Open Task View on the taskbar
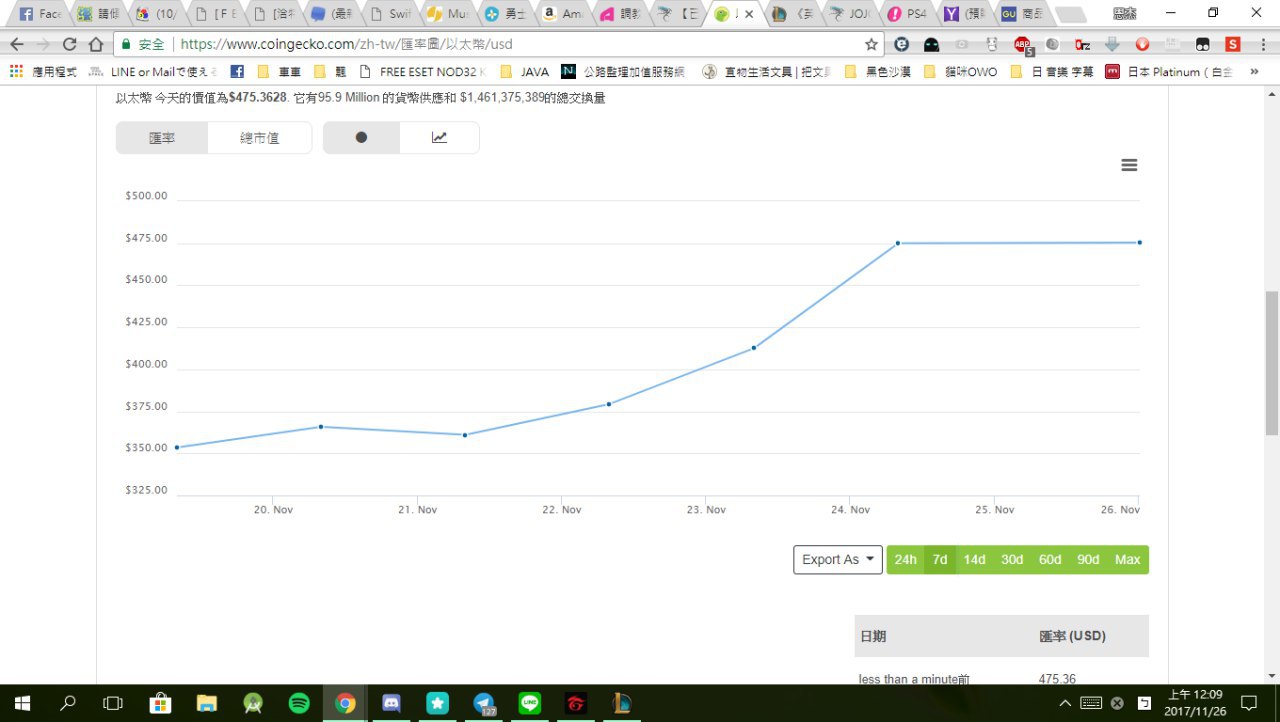This screenshot has width=1280, height=722. pos(113,703)
